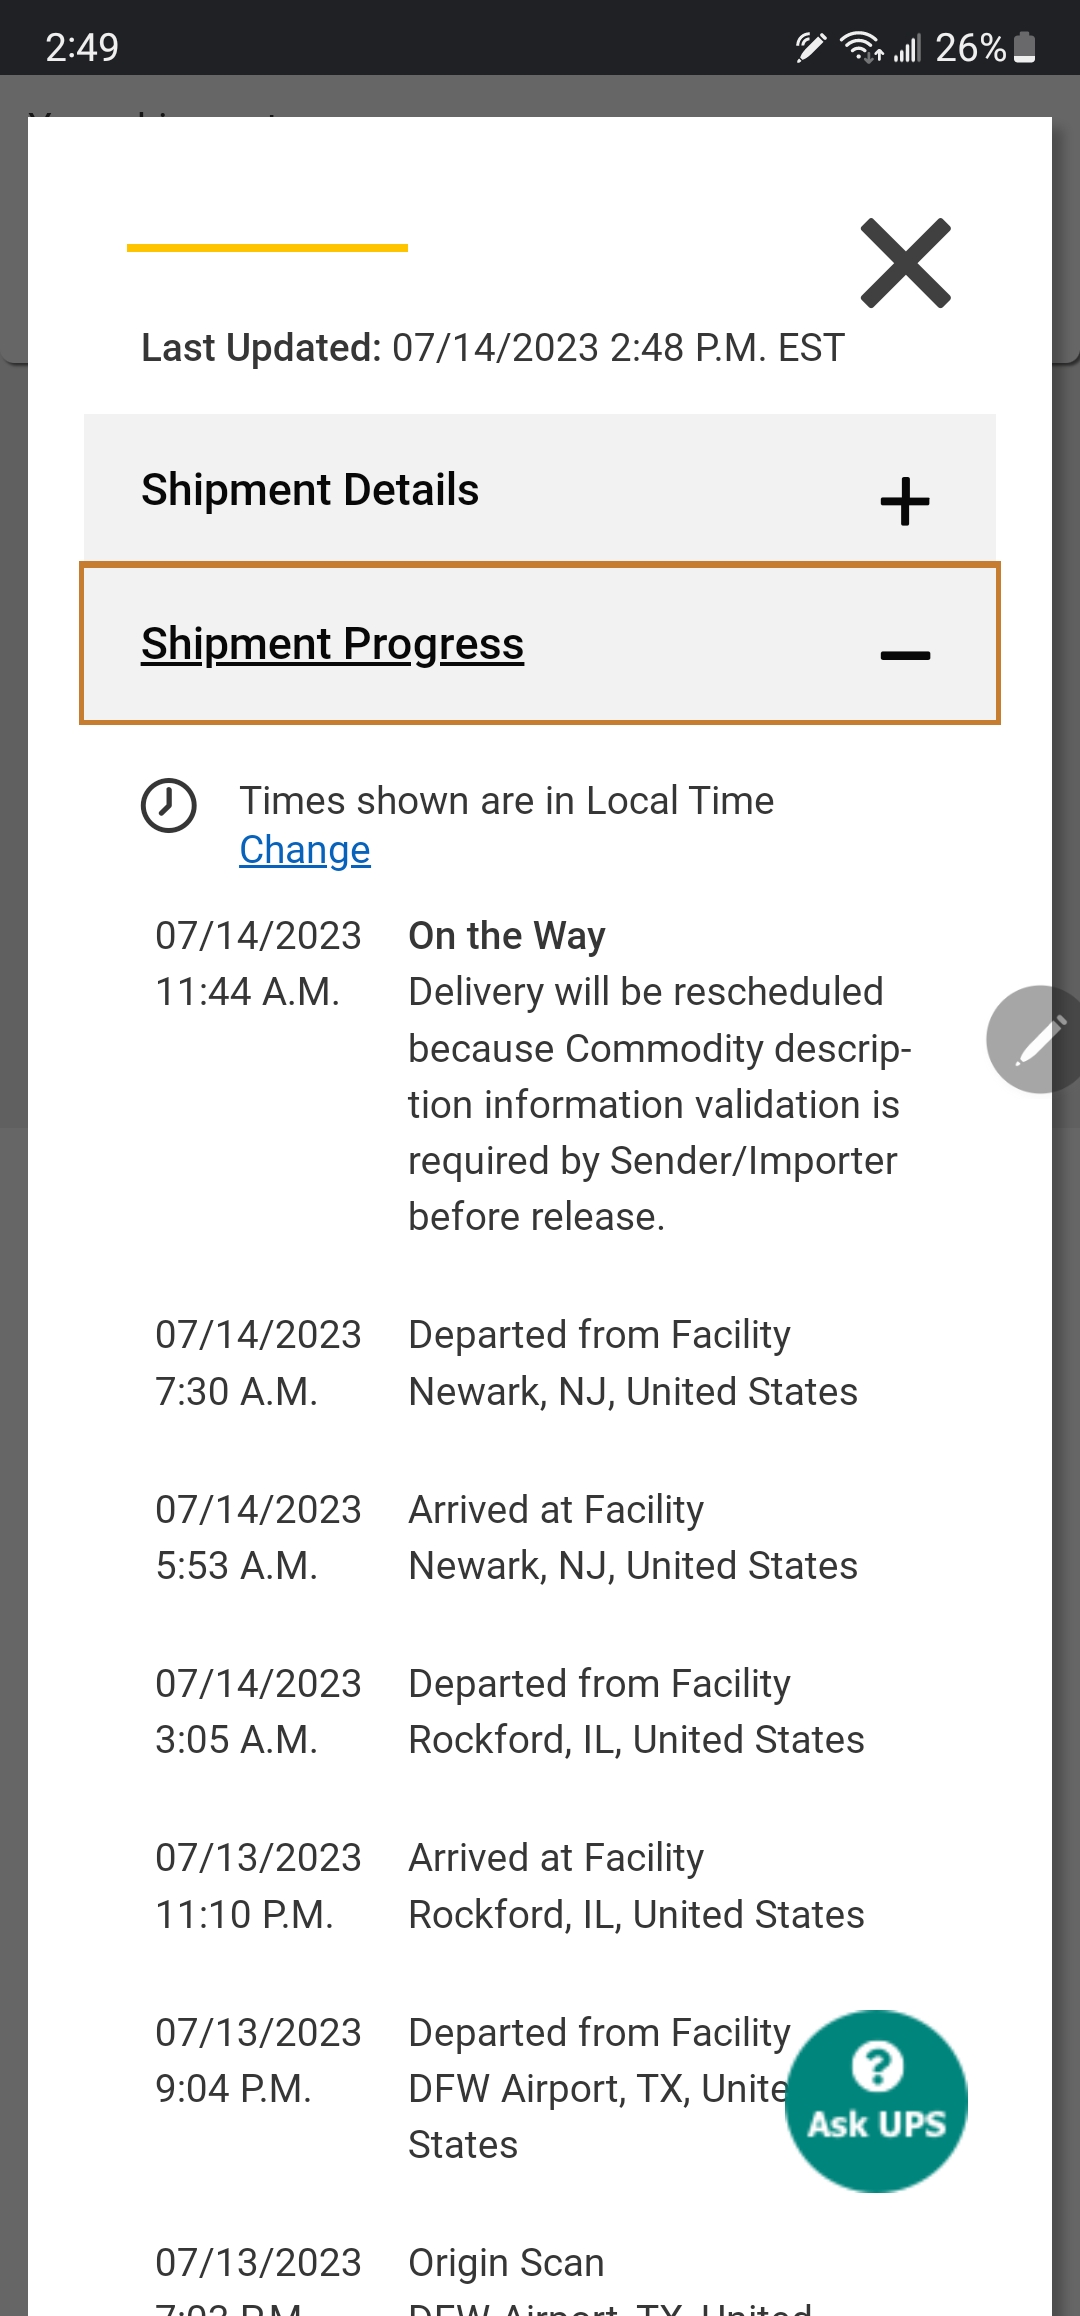
Task: Collapse the Shipment Progress section
Action: 540,643
